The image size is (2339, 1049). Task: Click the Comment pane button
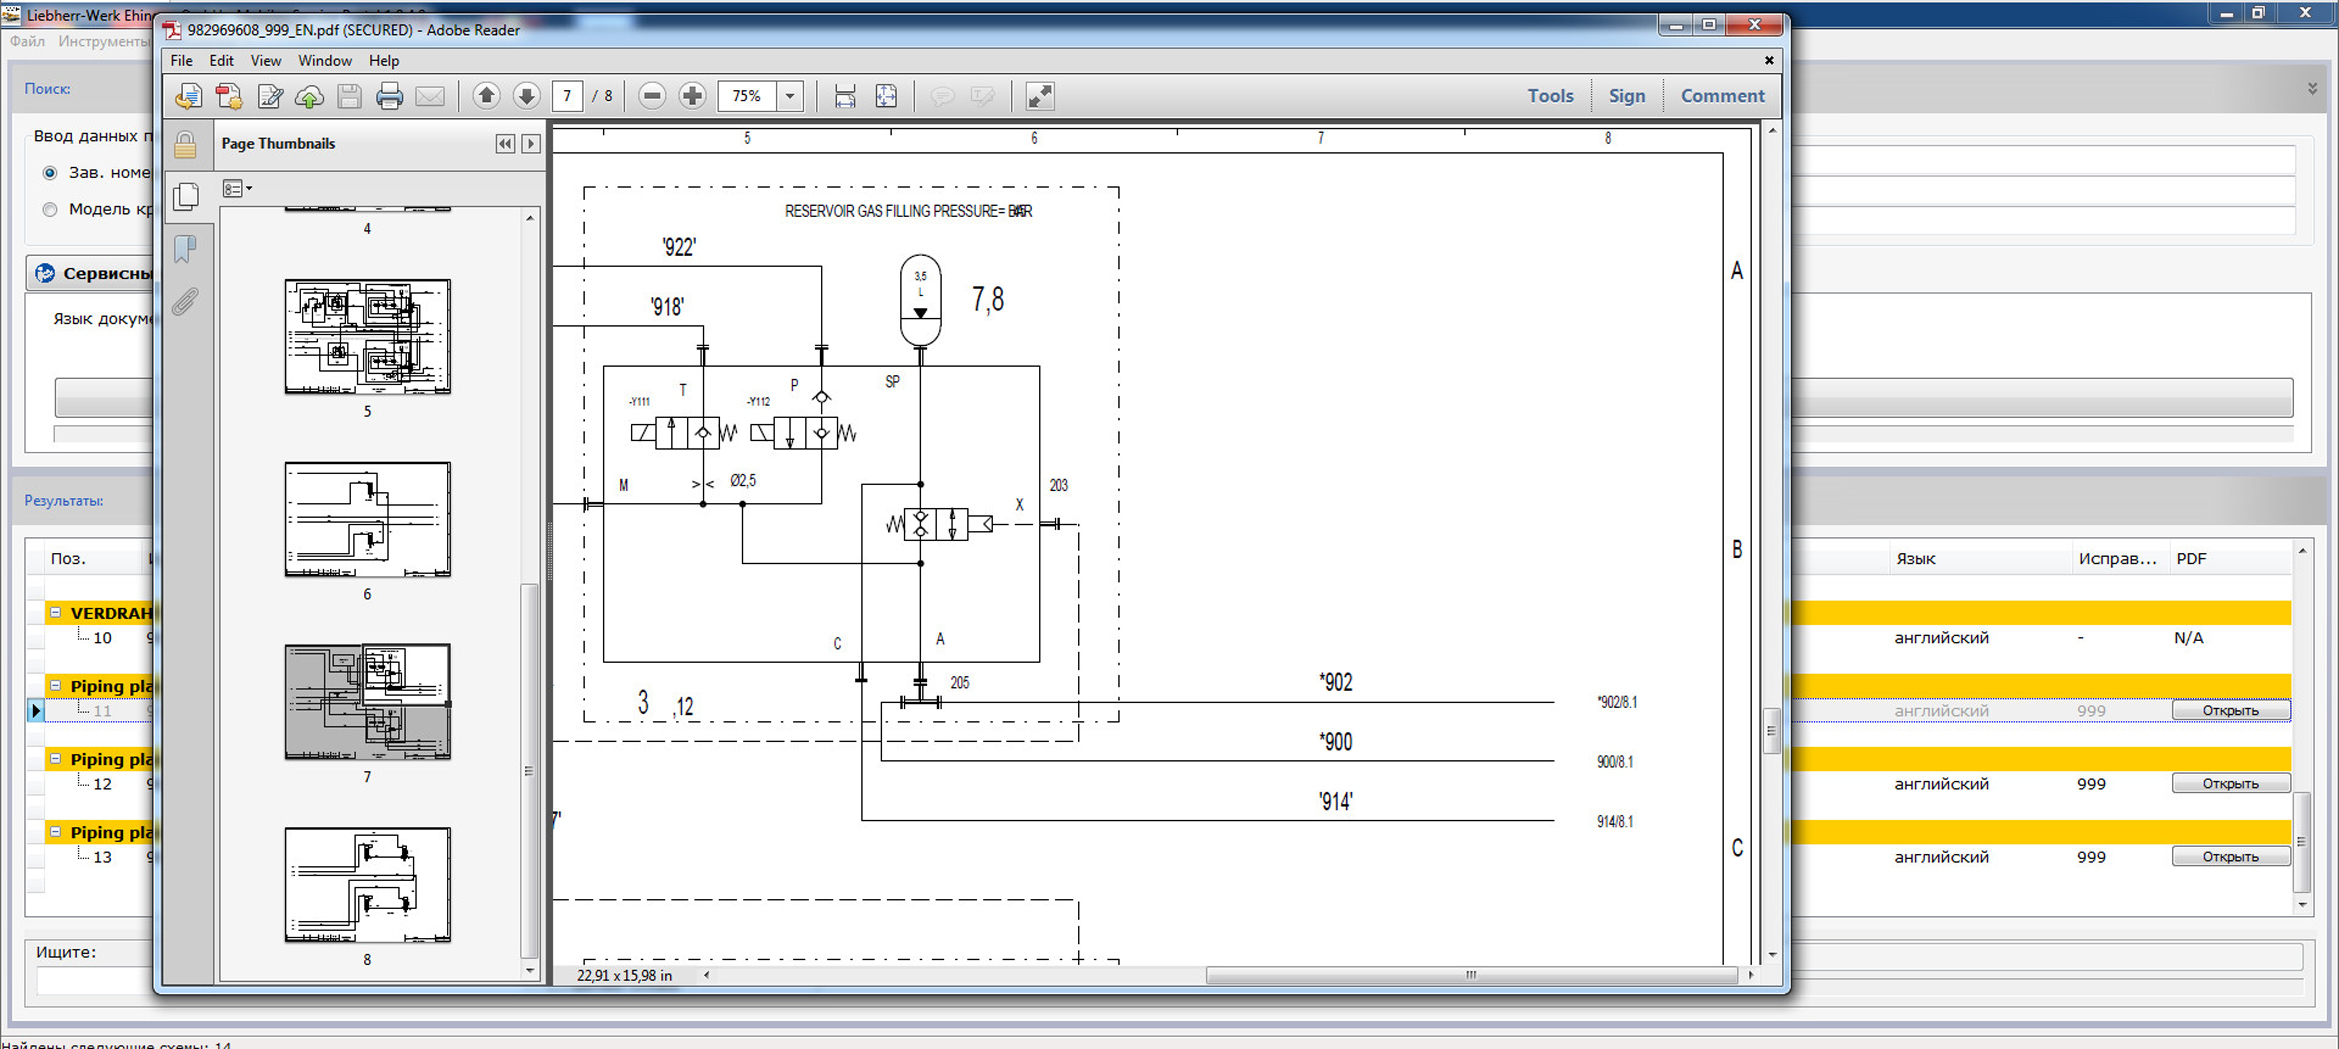tap(1721, 96)
